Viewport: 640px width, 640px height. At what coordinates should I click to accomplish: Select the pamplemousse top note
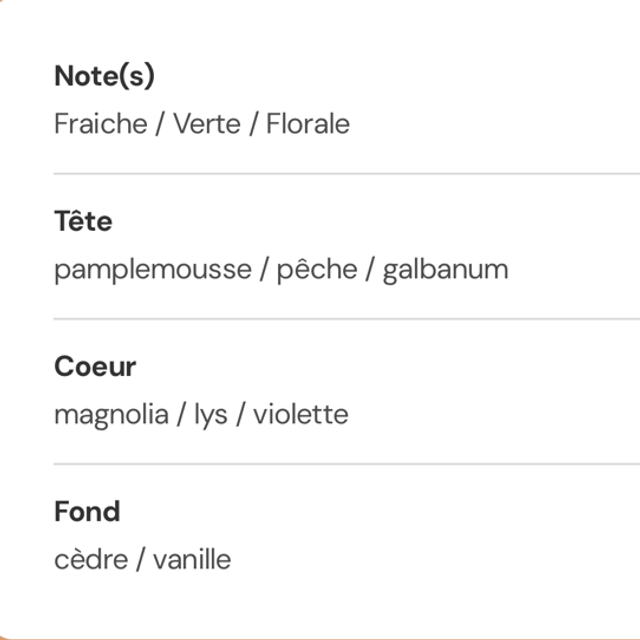(x=152, y=270)
